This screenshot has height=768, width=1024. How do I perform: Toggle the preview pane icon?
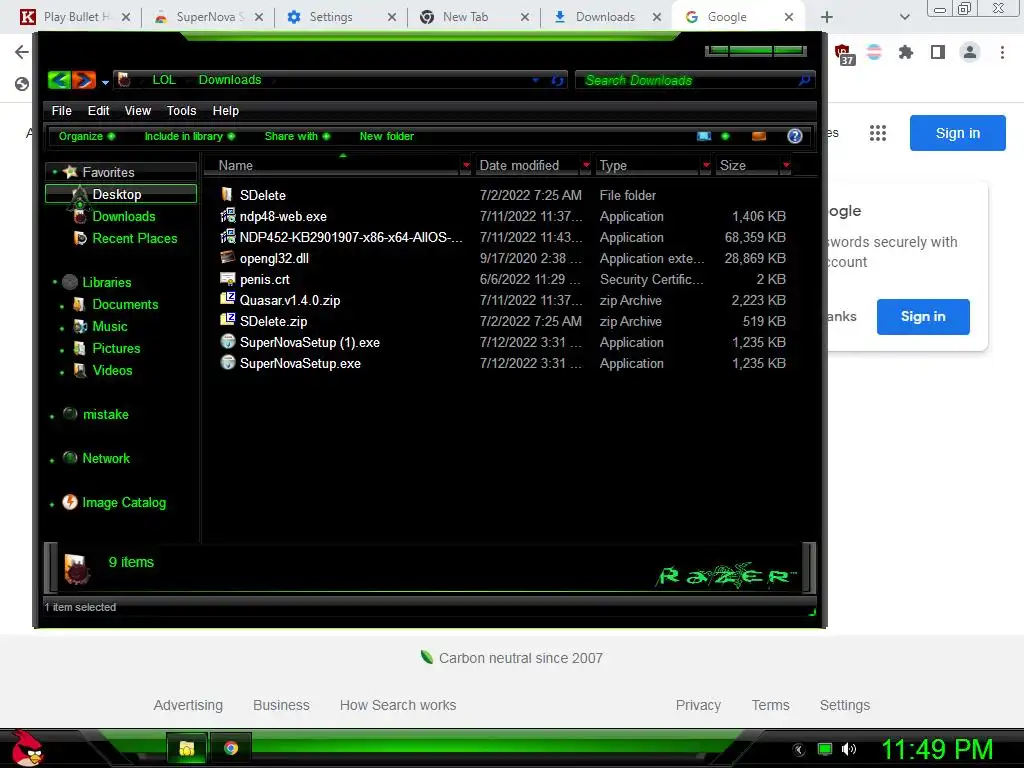tap(759, 136)
